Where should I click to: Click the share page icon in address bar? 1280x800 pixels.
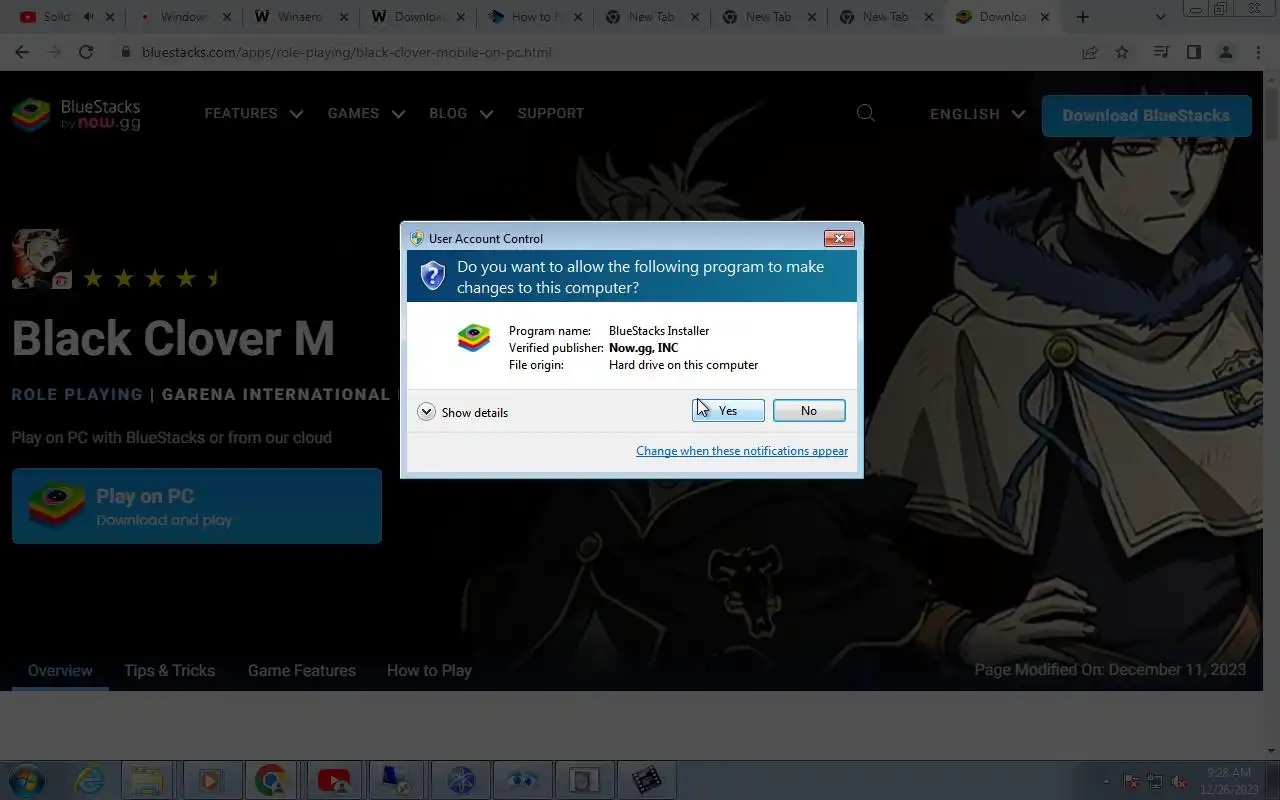coord(1090,52)
